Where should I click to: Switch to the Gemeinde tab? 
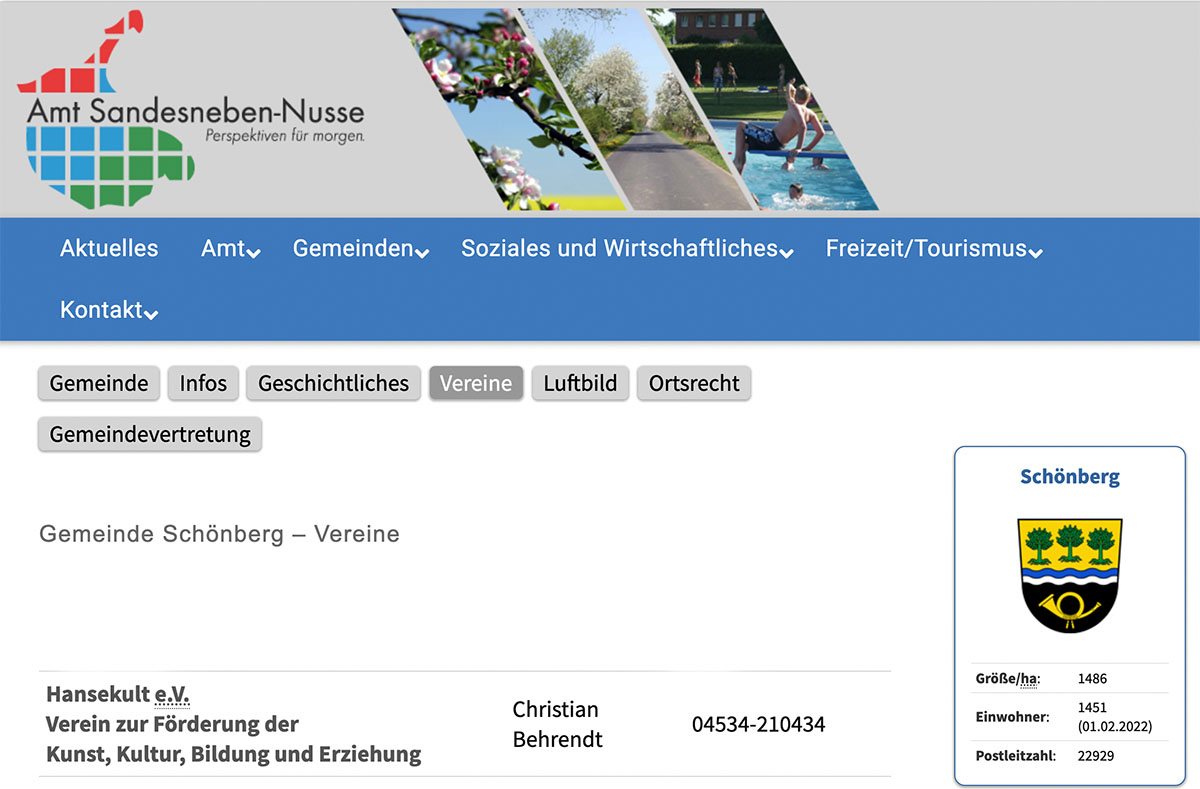99,383
